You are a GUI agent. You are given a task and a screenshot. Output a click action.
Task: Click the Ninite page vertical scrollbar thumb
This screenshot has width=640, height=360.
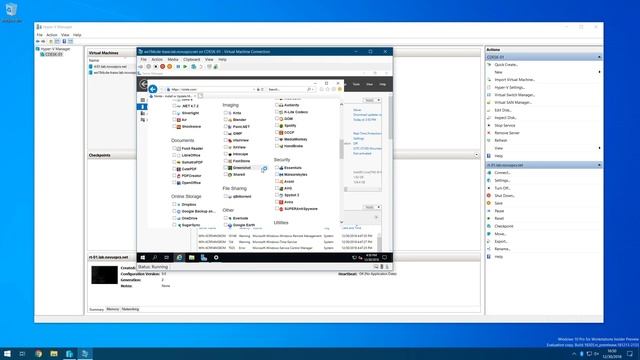(x=342, y=149)
